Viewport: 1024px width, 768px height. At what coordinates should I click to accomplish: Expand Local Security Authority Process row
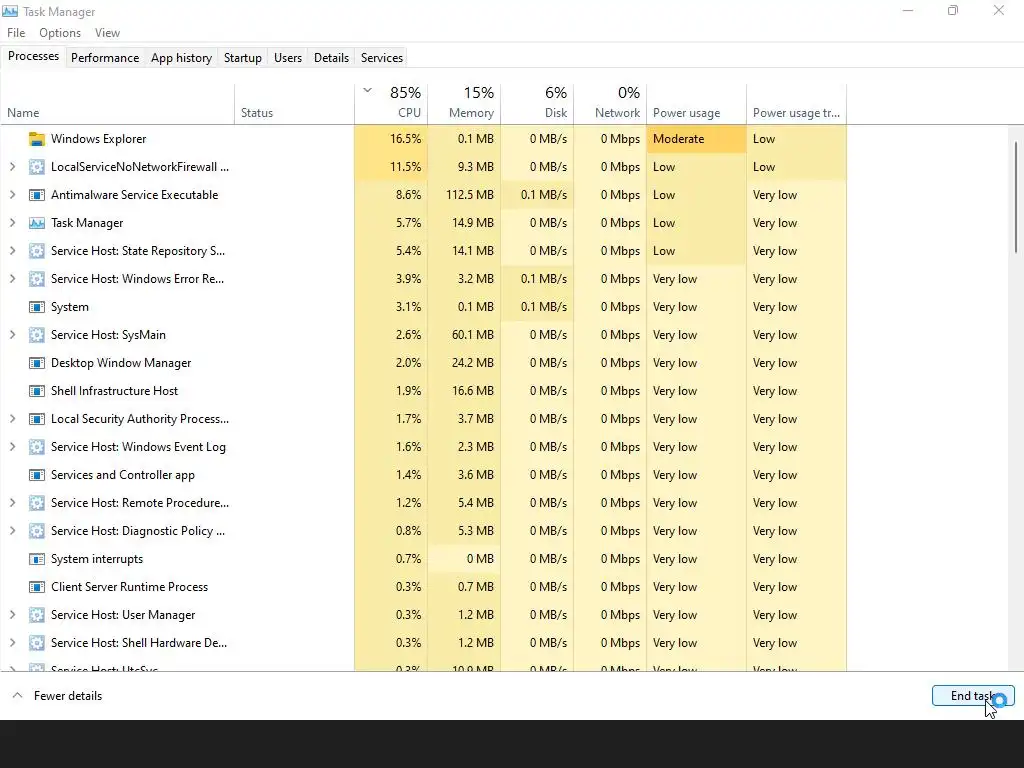[12, 419]
